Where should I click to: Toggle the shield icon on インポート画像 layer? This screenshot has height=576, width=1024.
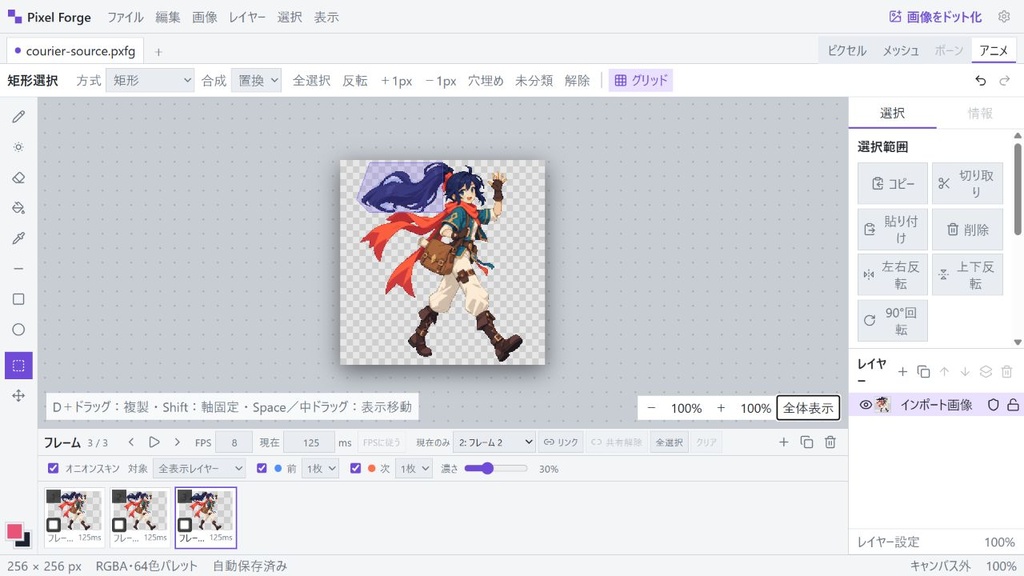(x=993, y=405)
